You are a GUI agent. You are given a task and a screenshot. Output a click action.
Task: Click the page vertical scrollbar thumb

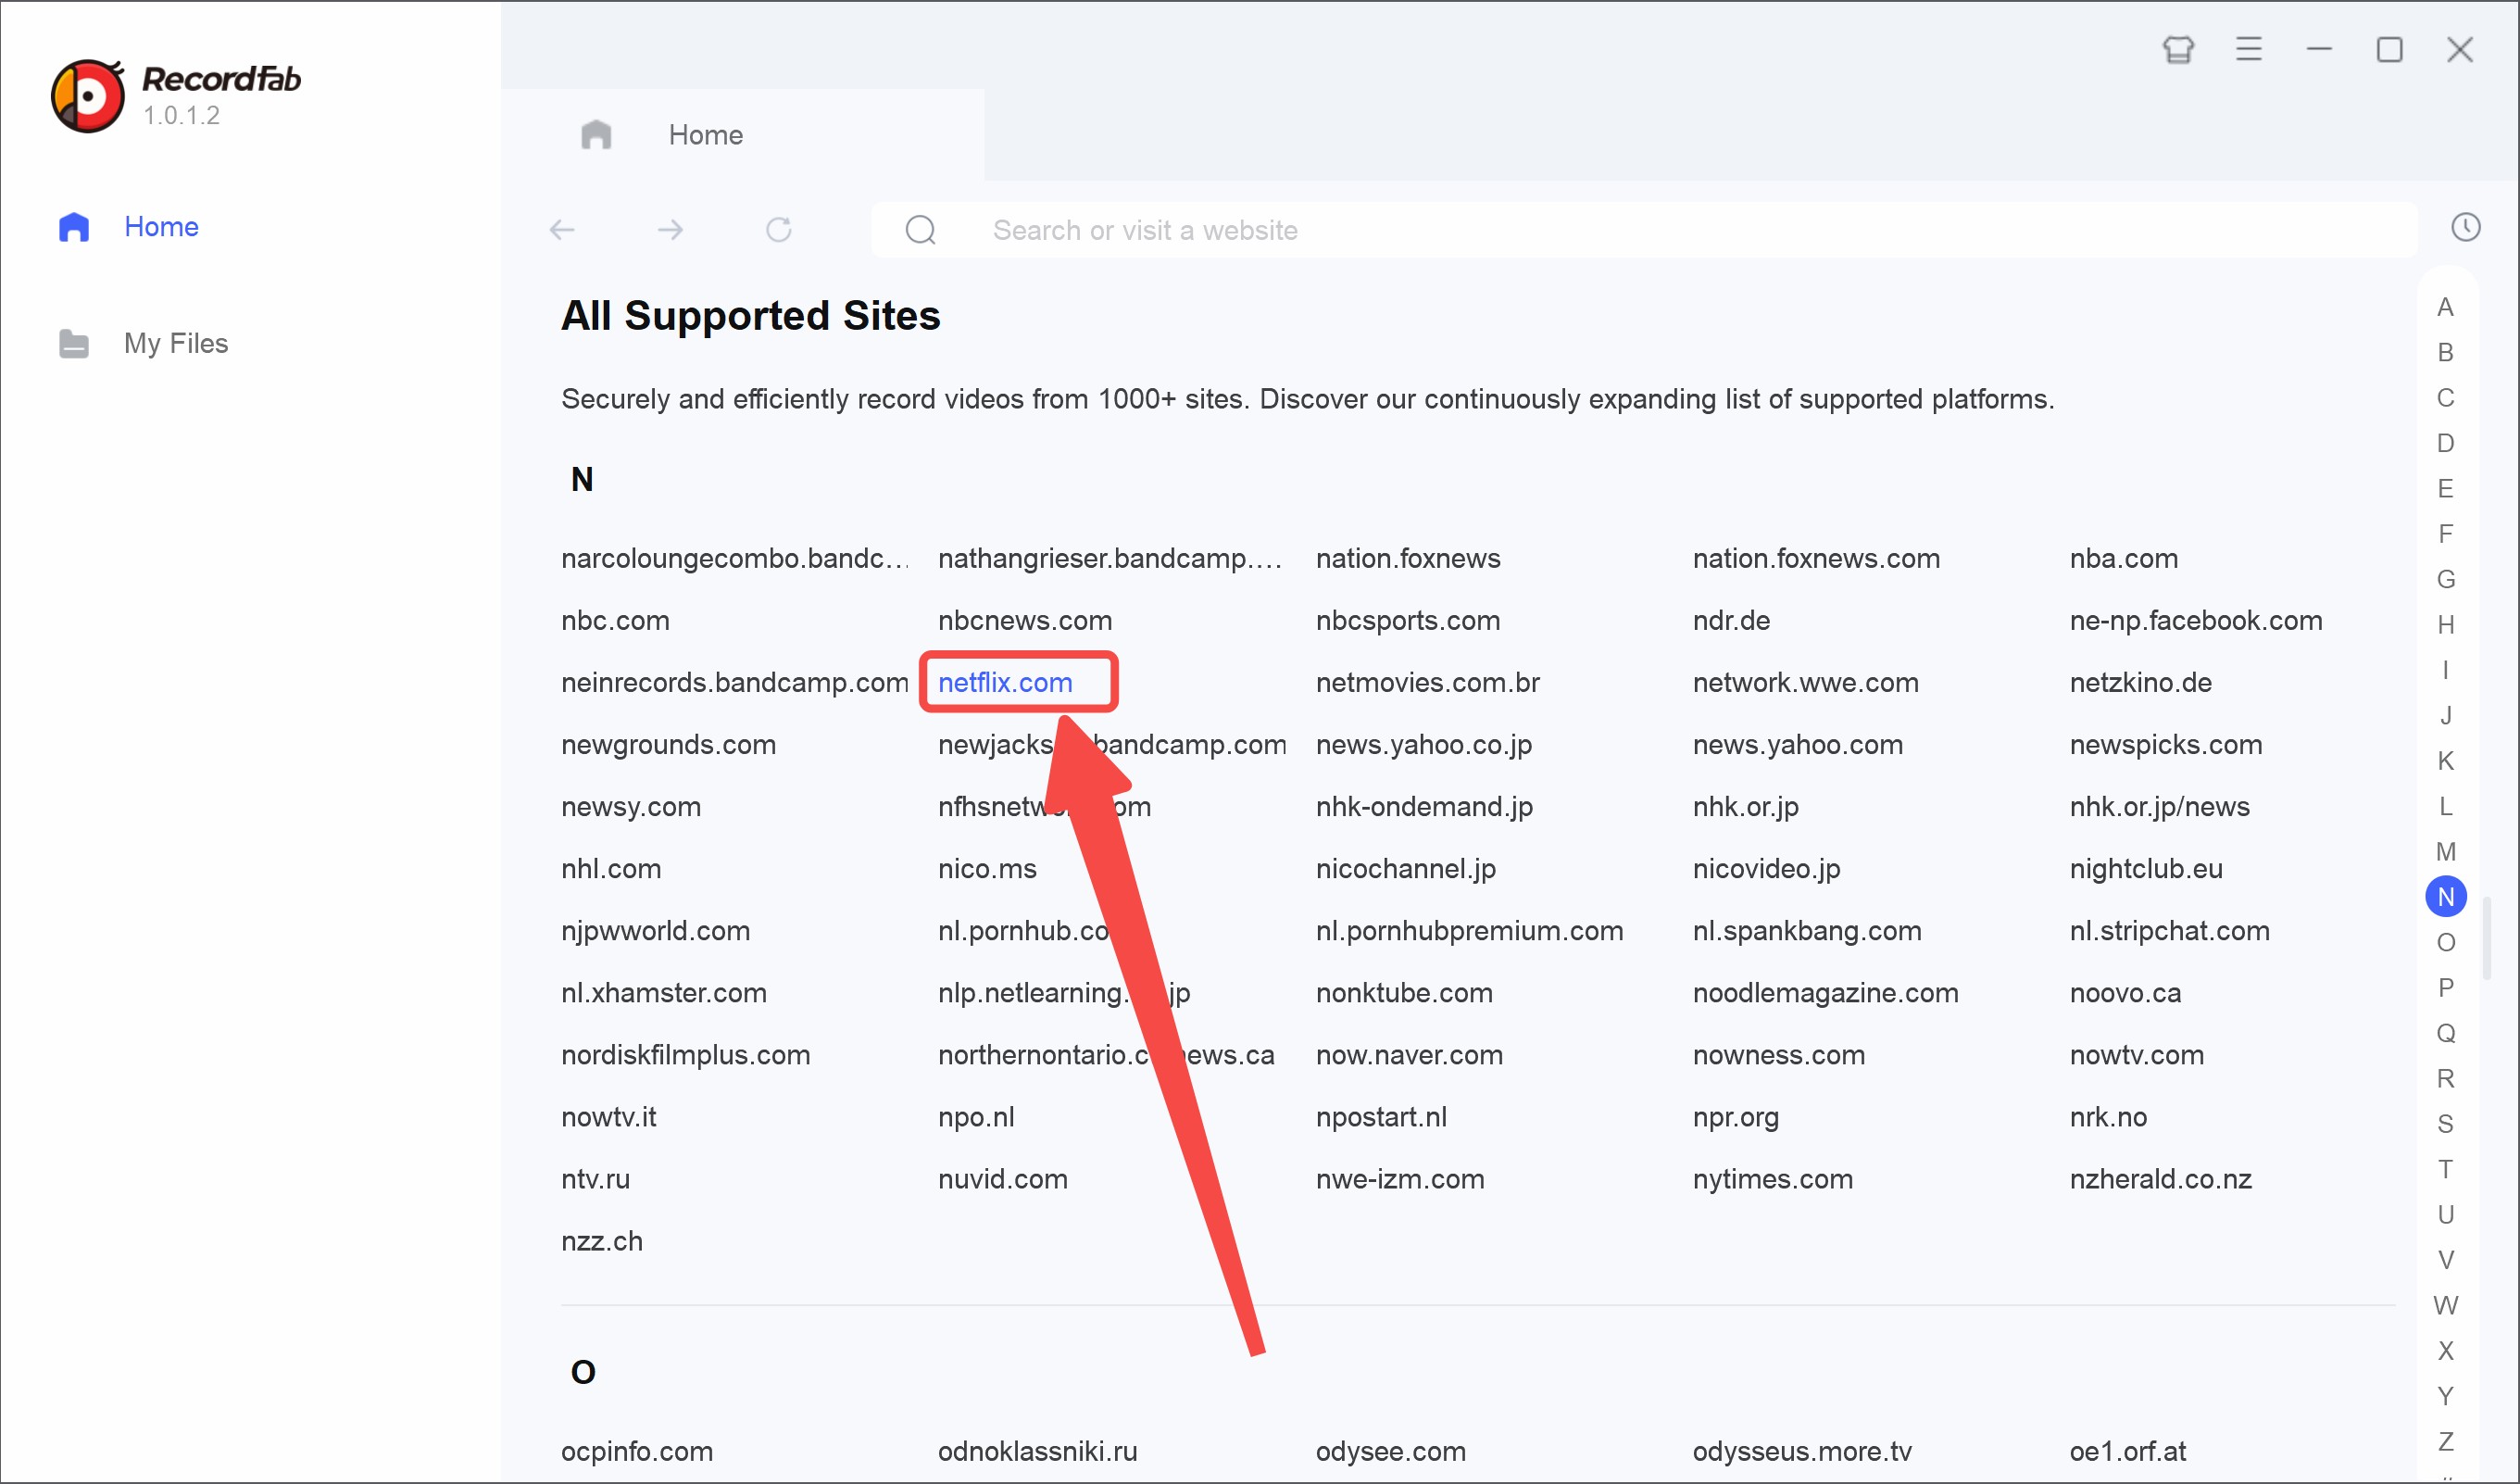[x=2487, y=938]
